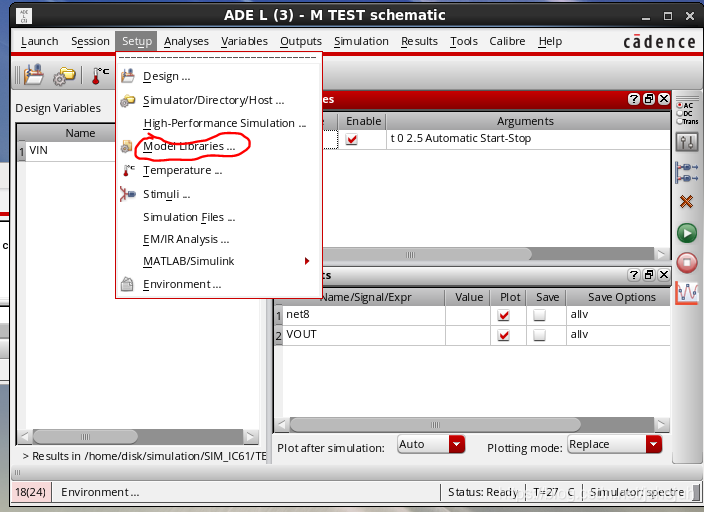The width and height of the screenshot is (704, 512).
Task: Click the Plot Outputs waveform icon
Action: 687,293
